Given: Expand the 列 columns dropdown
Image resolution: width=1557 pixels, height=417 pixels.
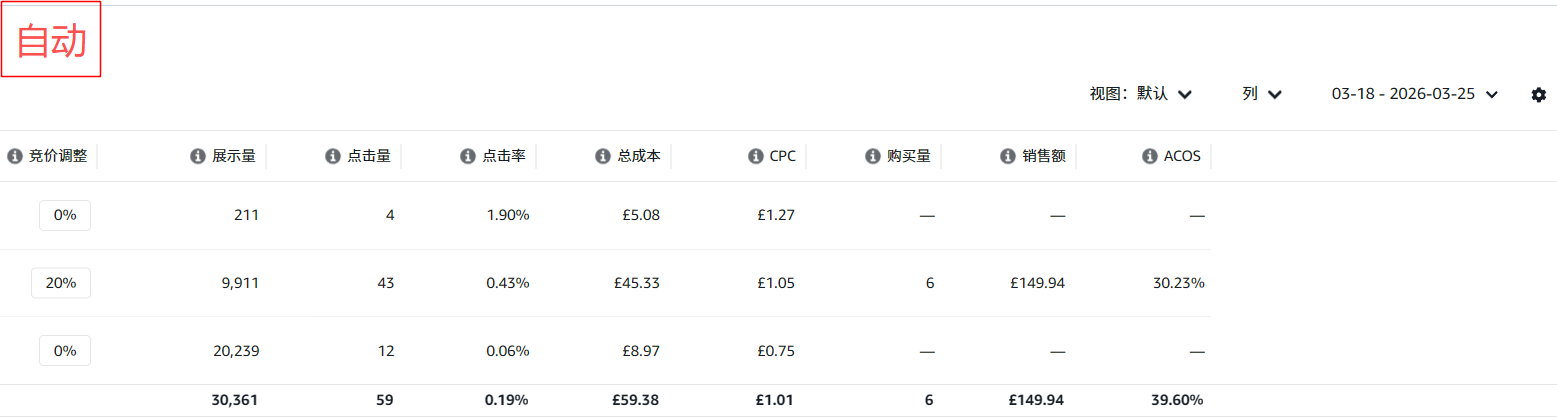Looking at the screenshot, I should [x=1261, y=94].
